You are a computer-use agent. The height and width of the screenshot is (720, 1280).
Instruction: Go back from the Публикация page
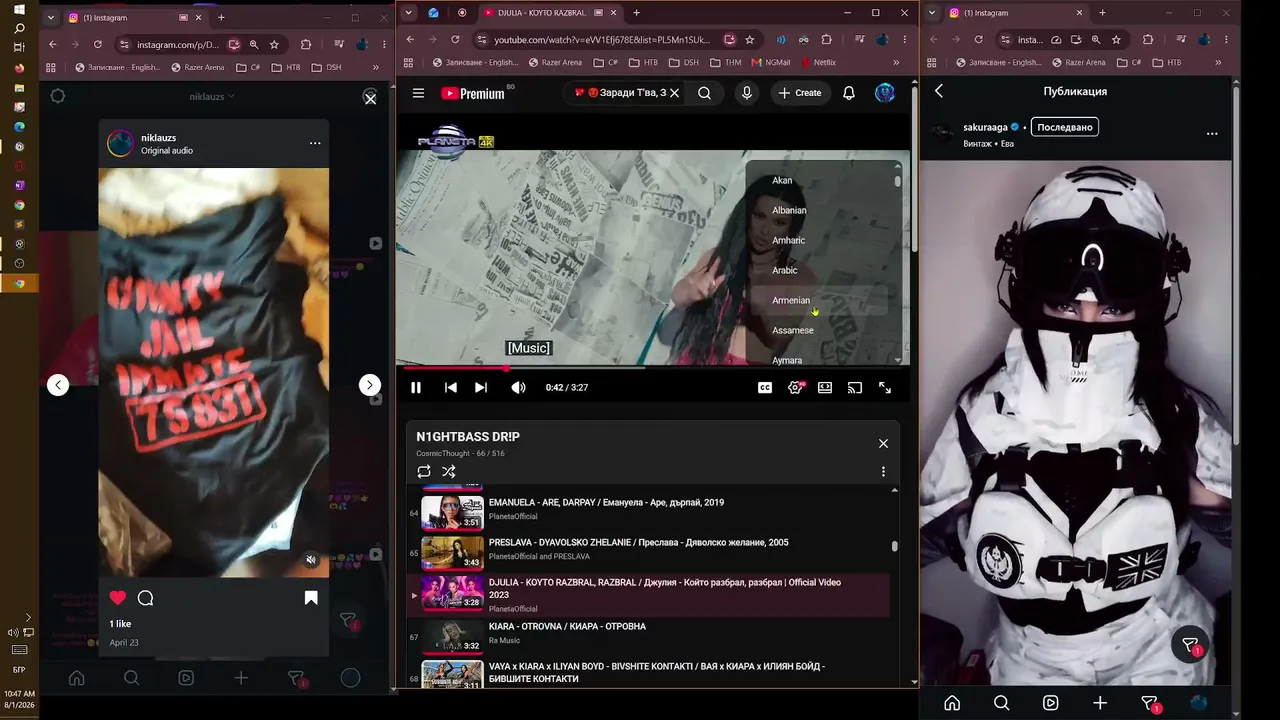(x=939, y=91)
